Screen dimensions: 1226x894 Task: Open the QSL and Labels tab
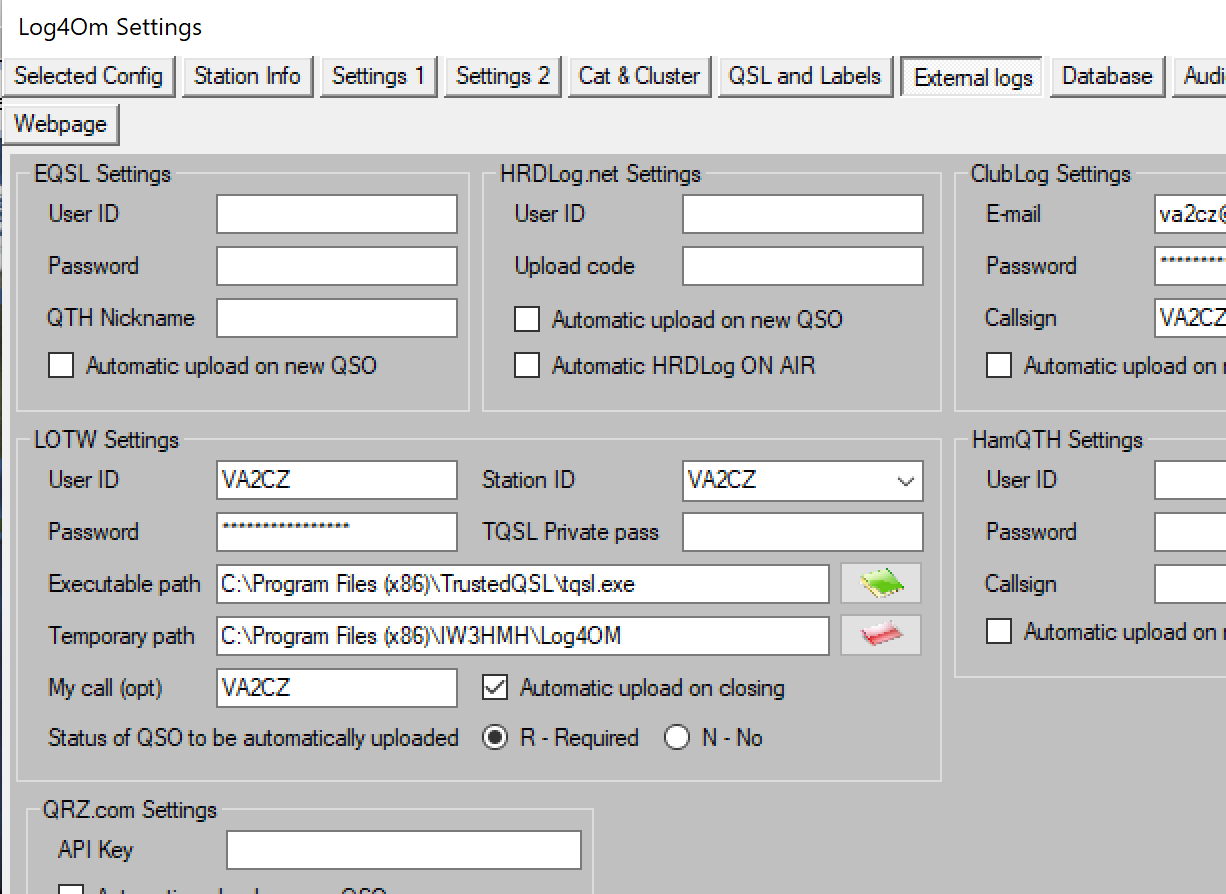805,76
